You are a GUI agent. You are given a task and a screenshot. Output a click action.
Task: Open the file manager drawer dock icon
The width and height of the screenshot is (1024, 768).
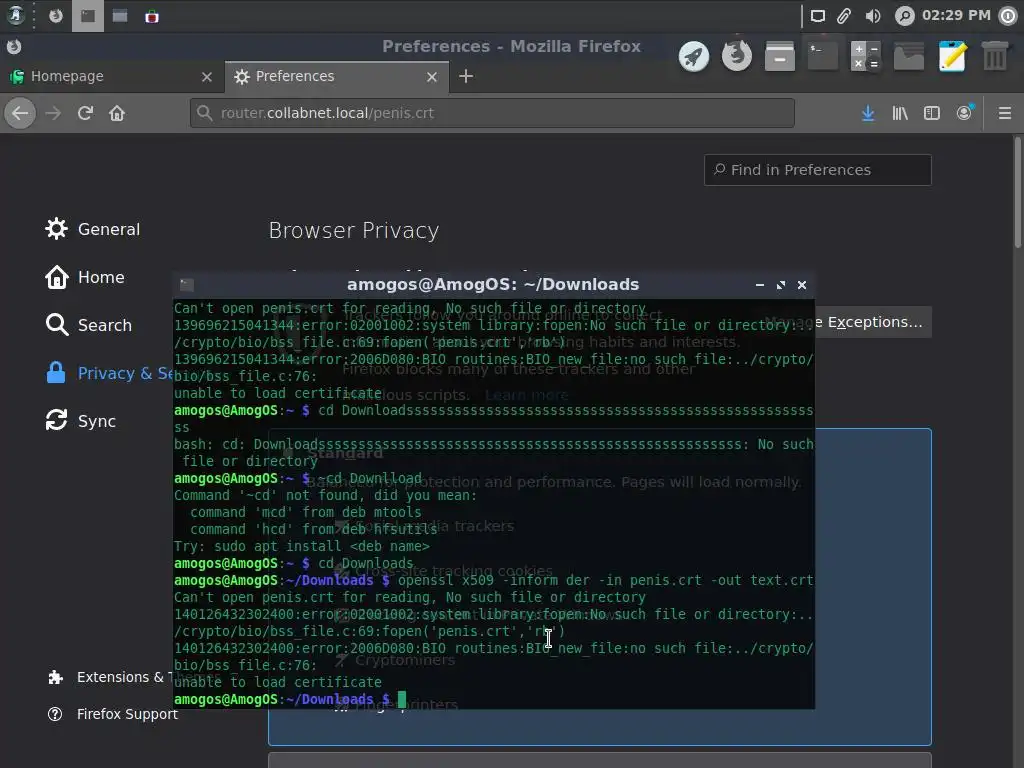point(780,56)
